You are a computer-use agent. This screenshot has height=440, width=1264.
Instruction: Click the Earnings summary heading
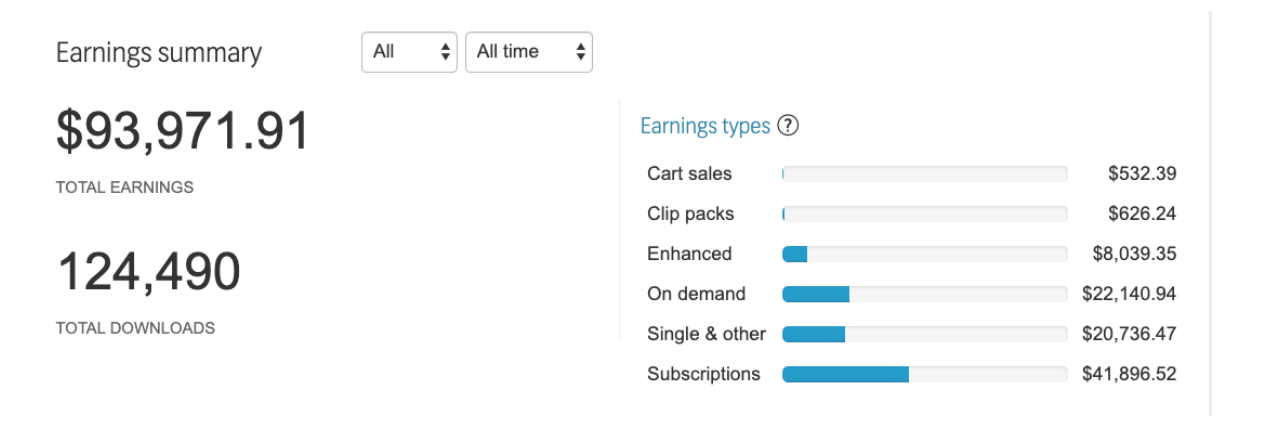point(158,53)
